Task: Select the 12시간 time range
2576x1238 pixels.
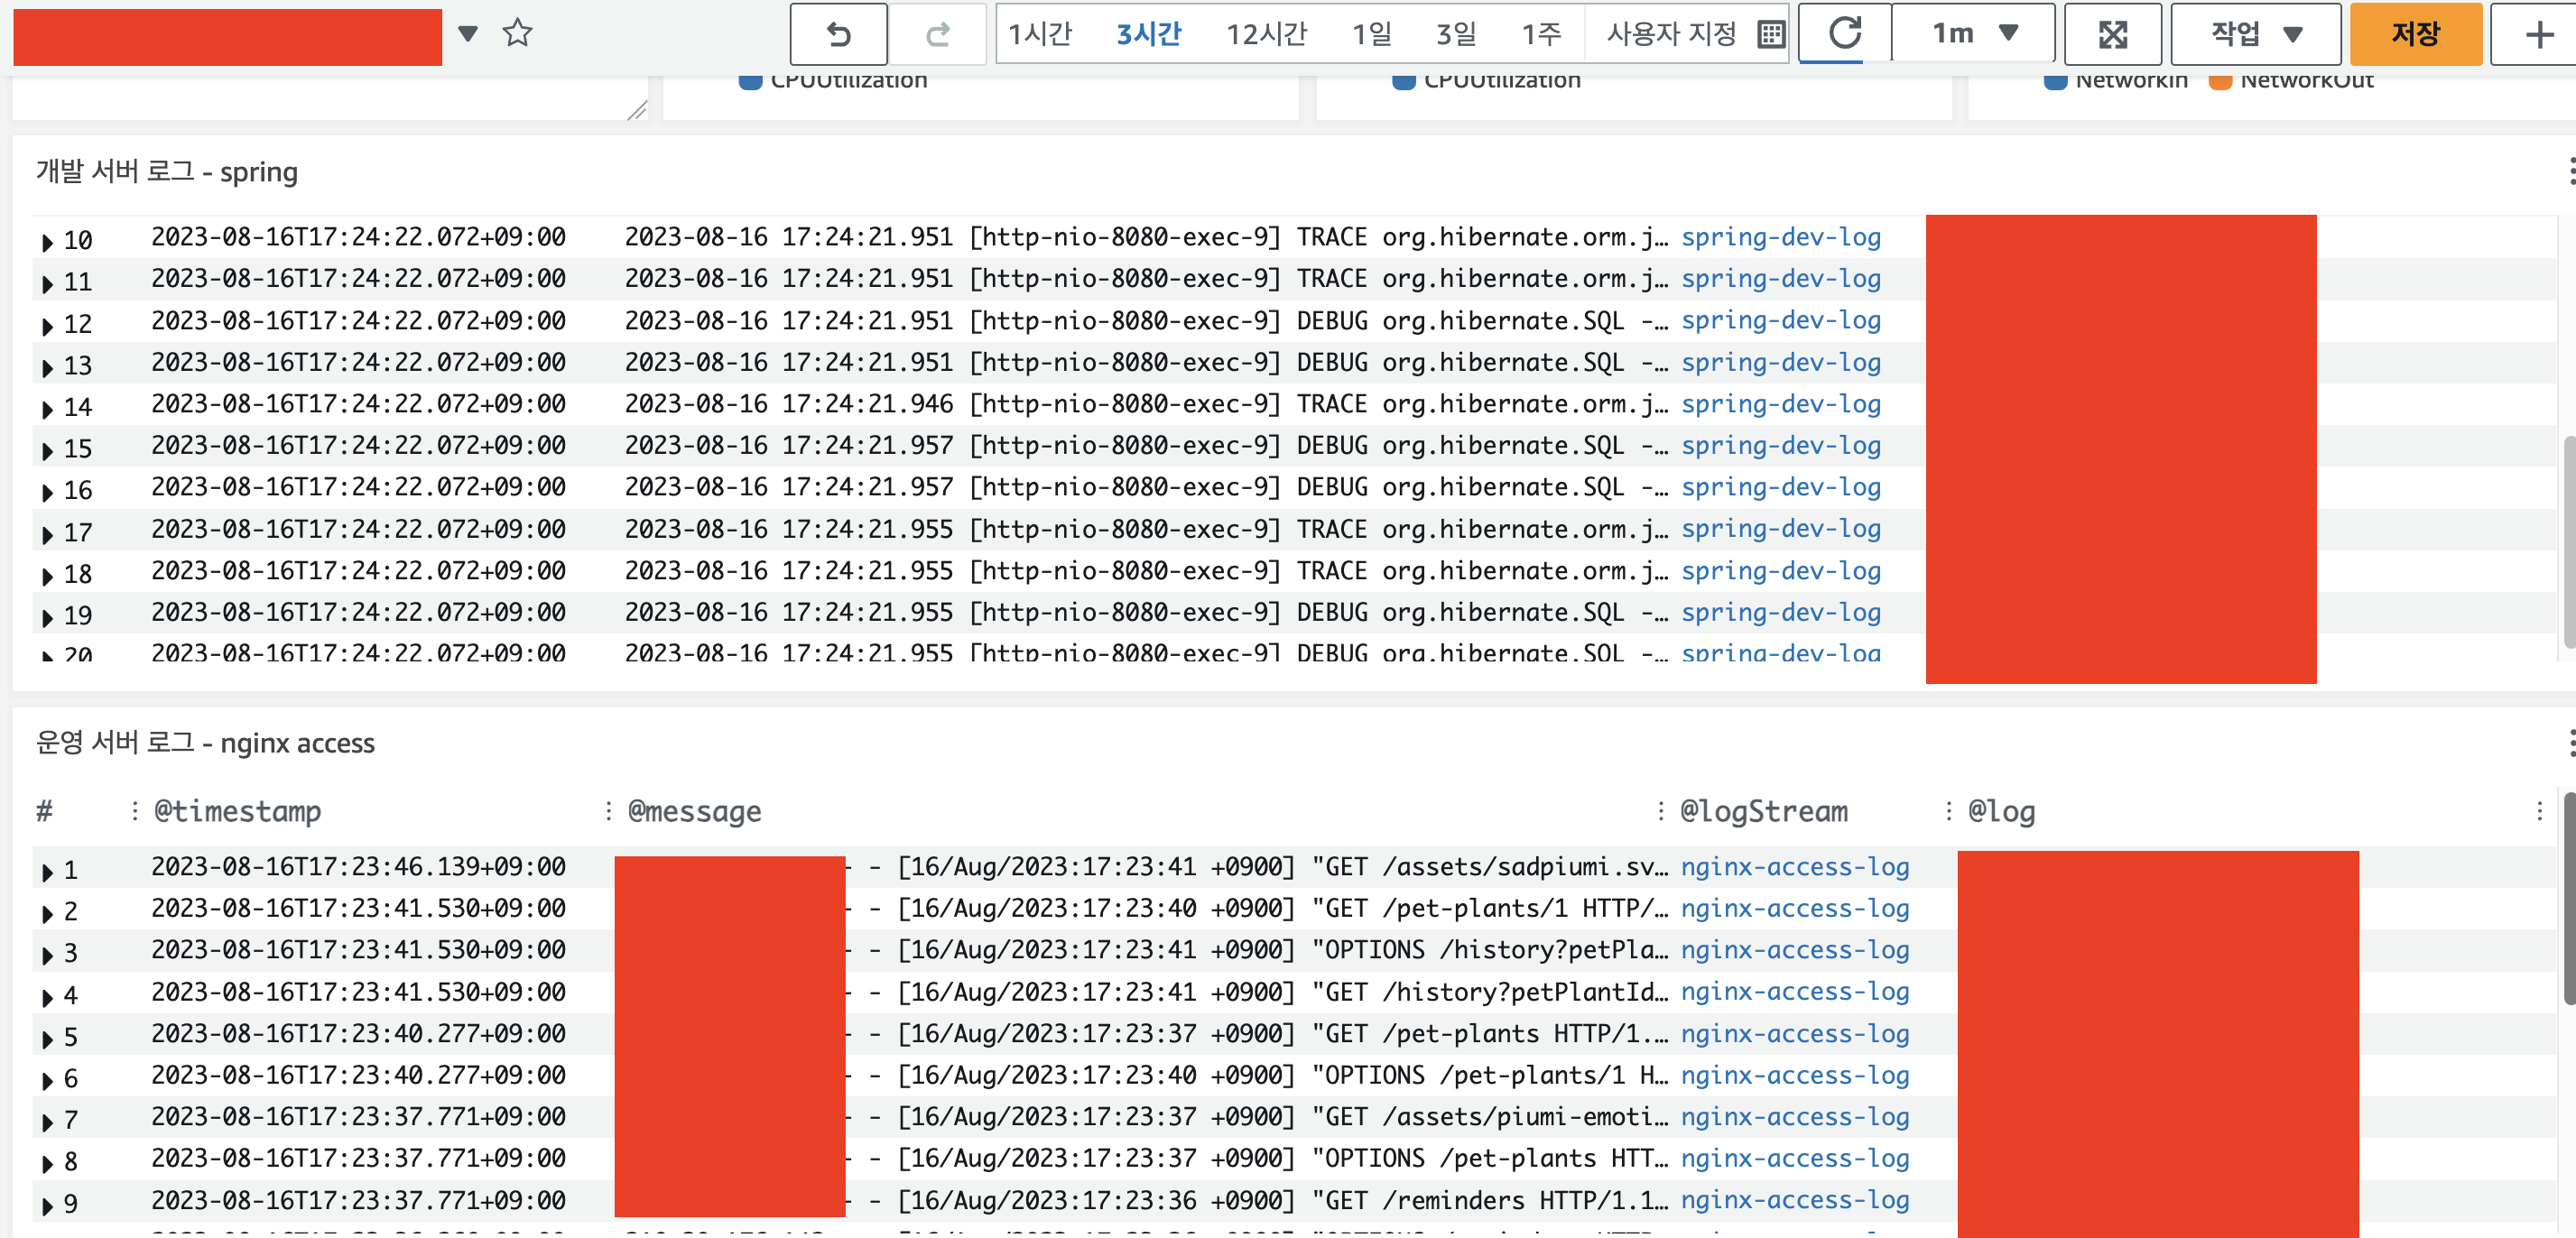Action: [x=1265, y=35]
